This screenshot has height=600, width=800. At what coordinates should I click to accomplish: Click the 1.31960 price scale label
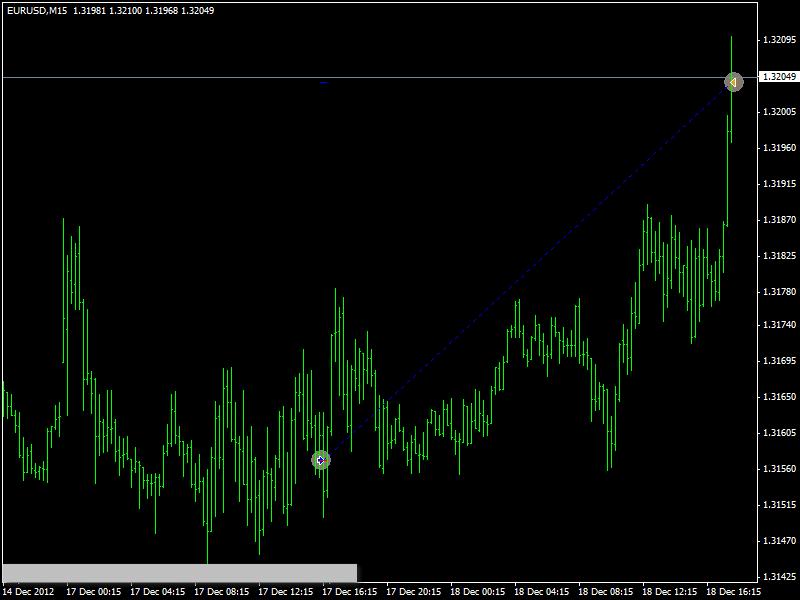(779, 148)
